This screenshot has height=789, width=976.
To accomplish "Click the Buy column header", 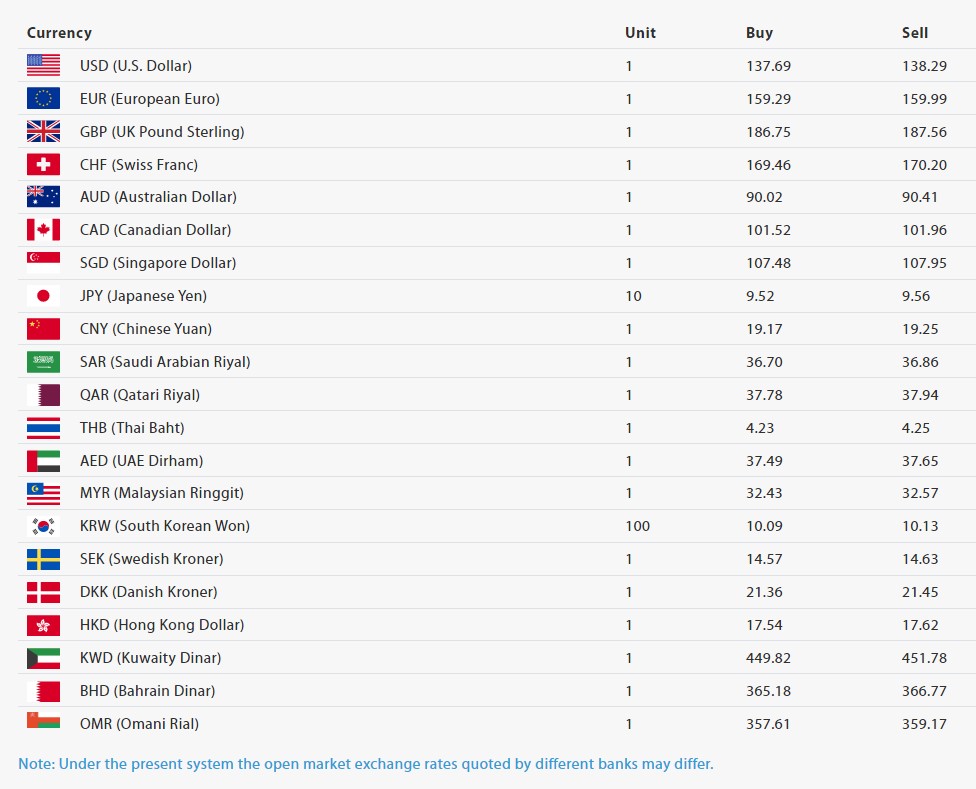I will coord(759,33).
